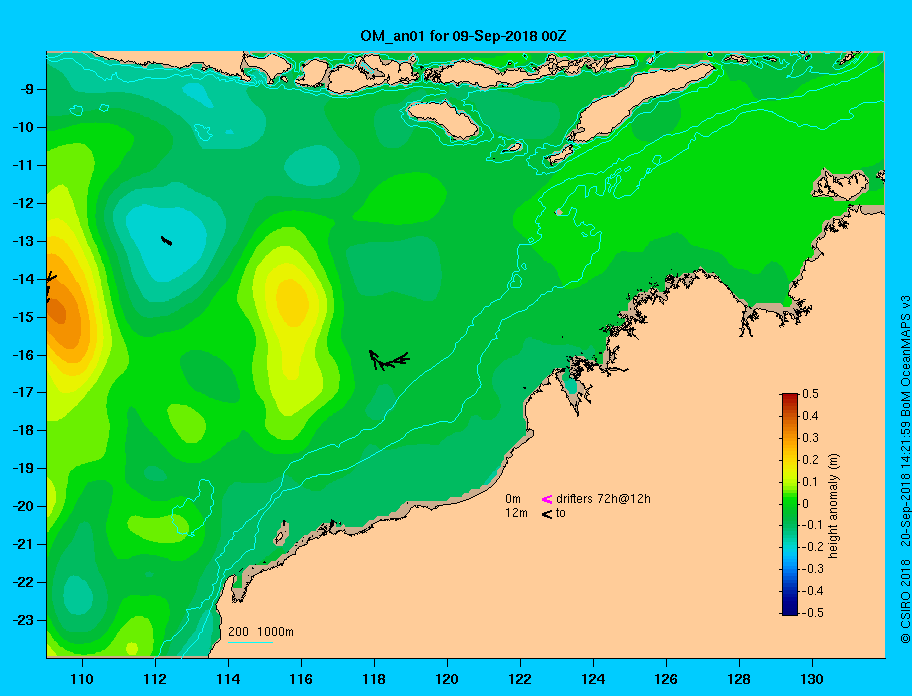912x696 pixels.
Task: Click the 'height anomaly (m)' color bar label
Action: (833, 506)
